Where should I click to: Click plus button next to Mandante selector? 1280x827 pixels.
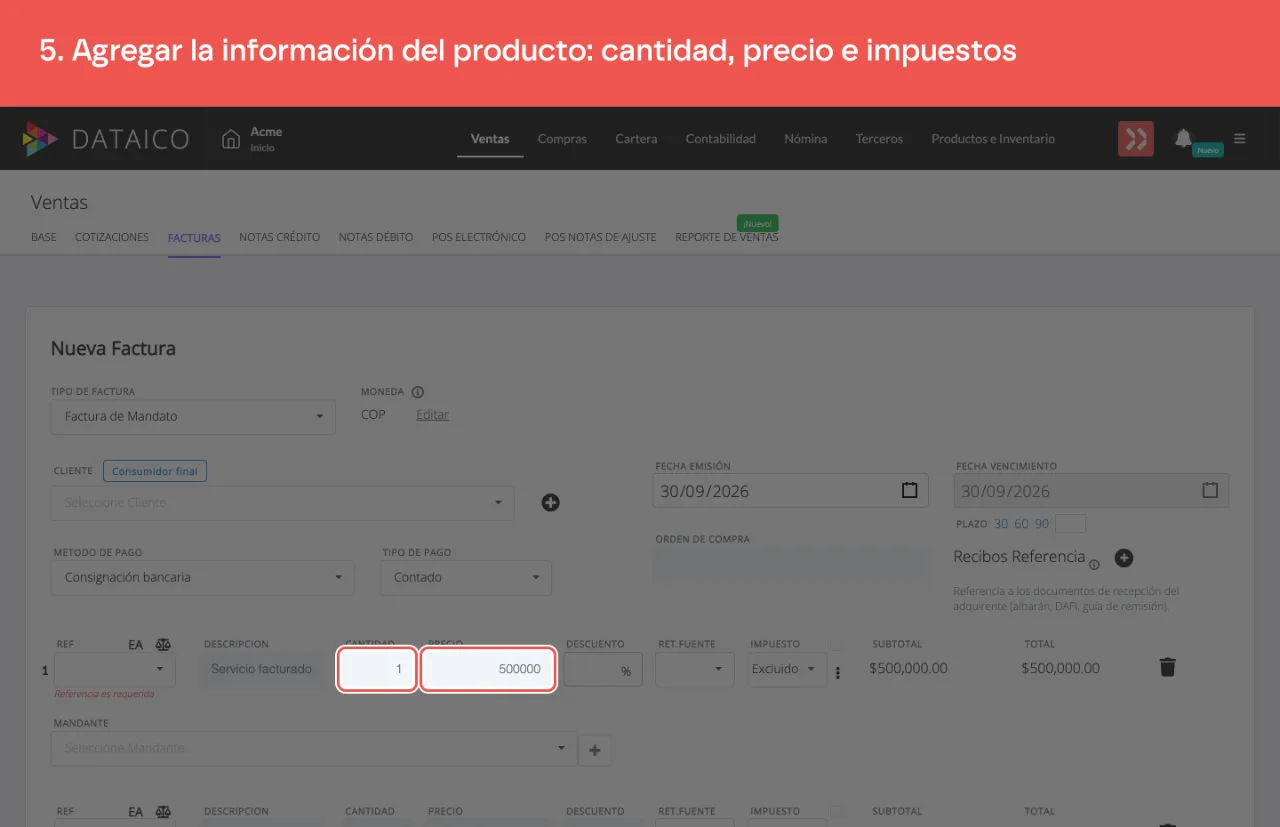pos(595,749)
